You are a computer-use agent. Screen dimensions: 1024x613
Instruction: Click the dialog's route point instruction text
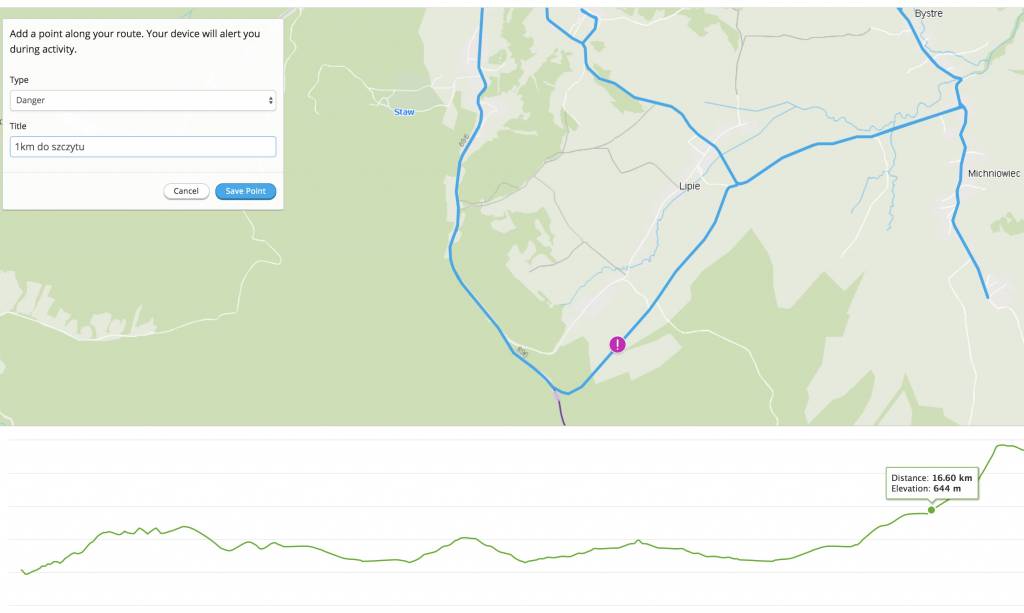pos(135,41)
